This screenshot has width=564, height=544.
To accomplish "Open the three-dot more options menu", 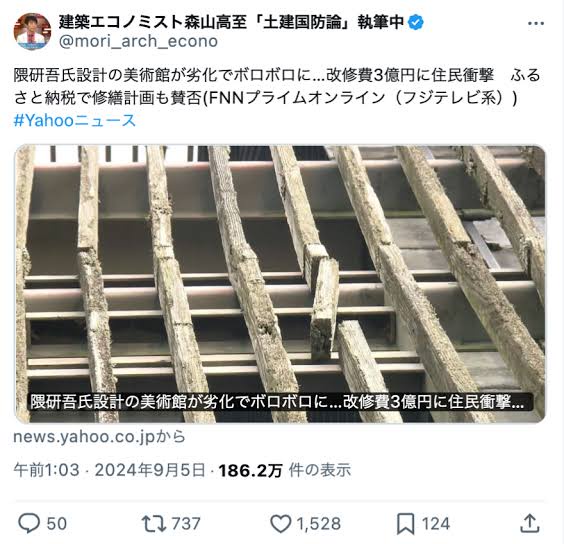I will [x=536, y=24].
